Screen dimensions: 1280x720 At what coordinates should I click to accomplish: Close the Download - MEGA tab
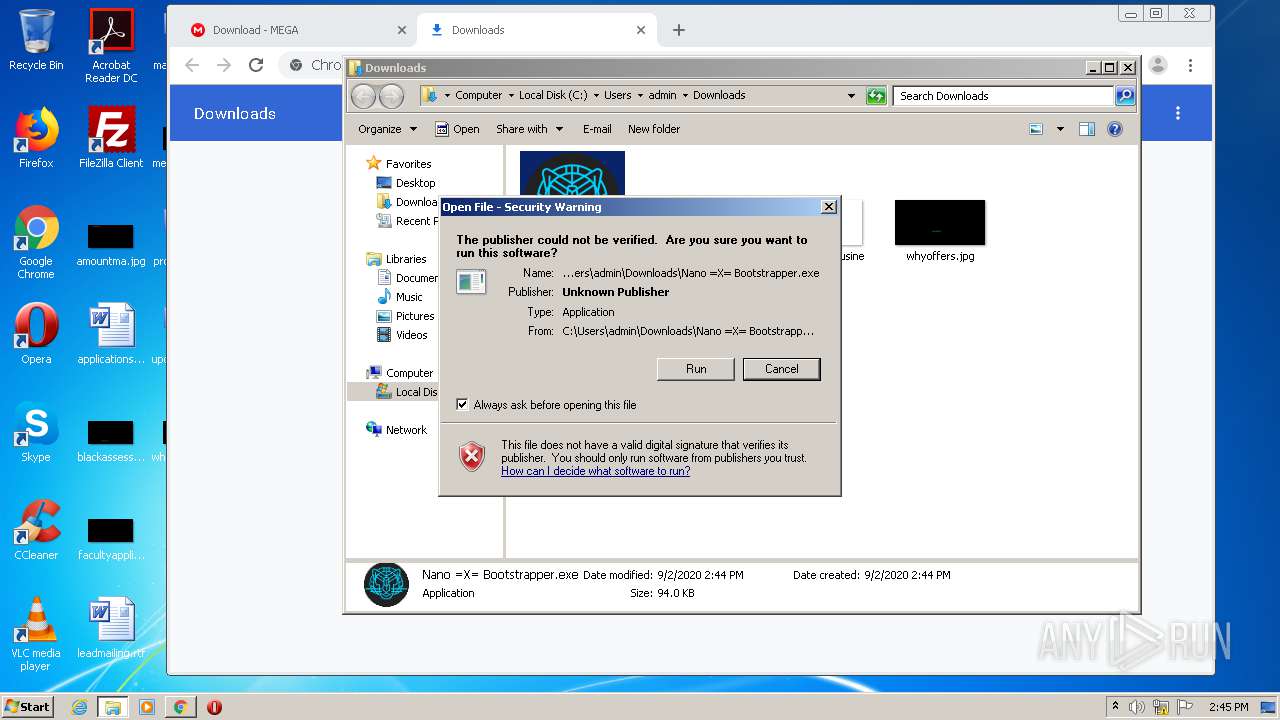click(402, 30)
